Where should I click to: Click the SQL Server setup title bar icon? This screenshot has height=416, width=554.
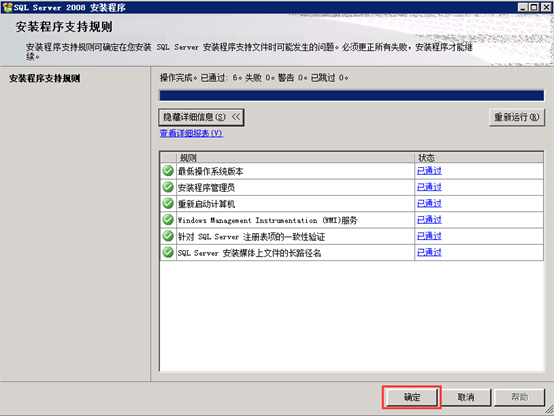pyautogui.click(x=7, y=7)
